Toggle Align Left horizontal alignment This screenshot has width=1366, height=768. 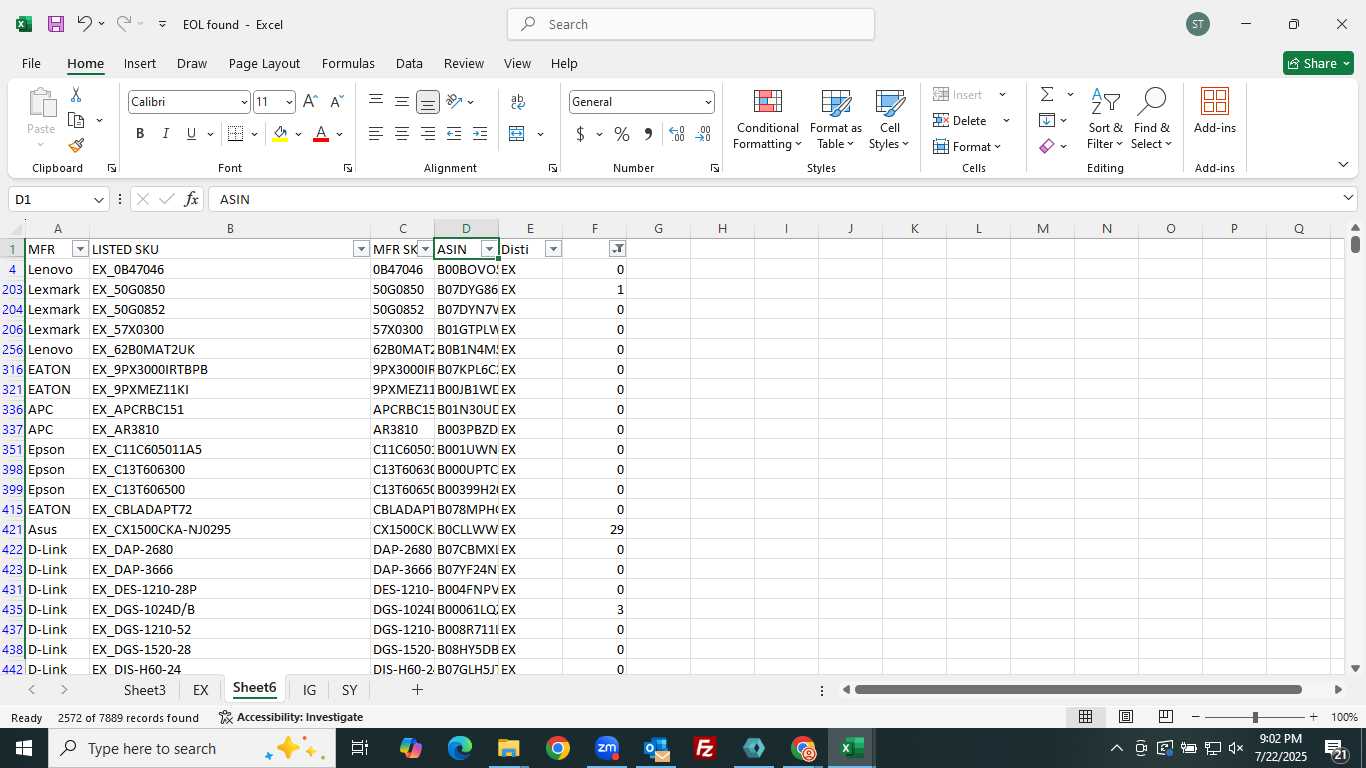tap(375, 134)
